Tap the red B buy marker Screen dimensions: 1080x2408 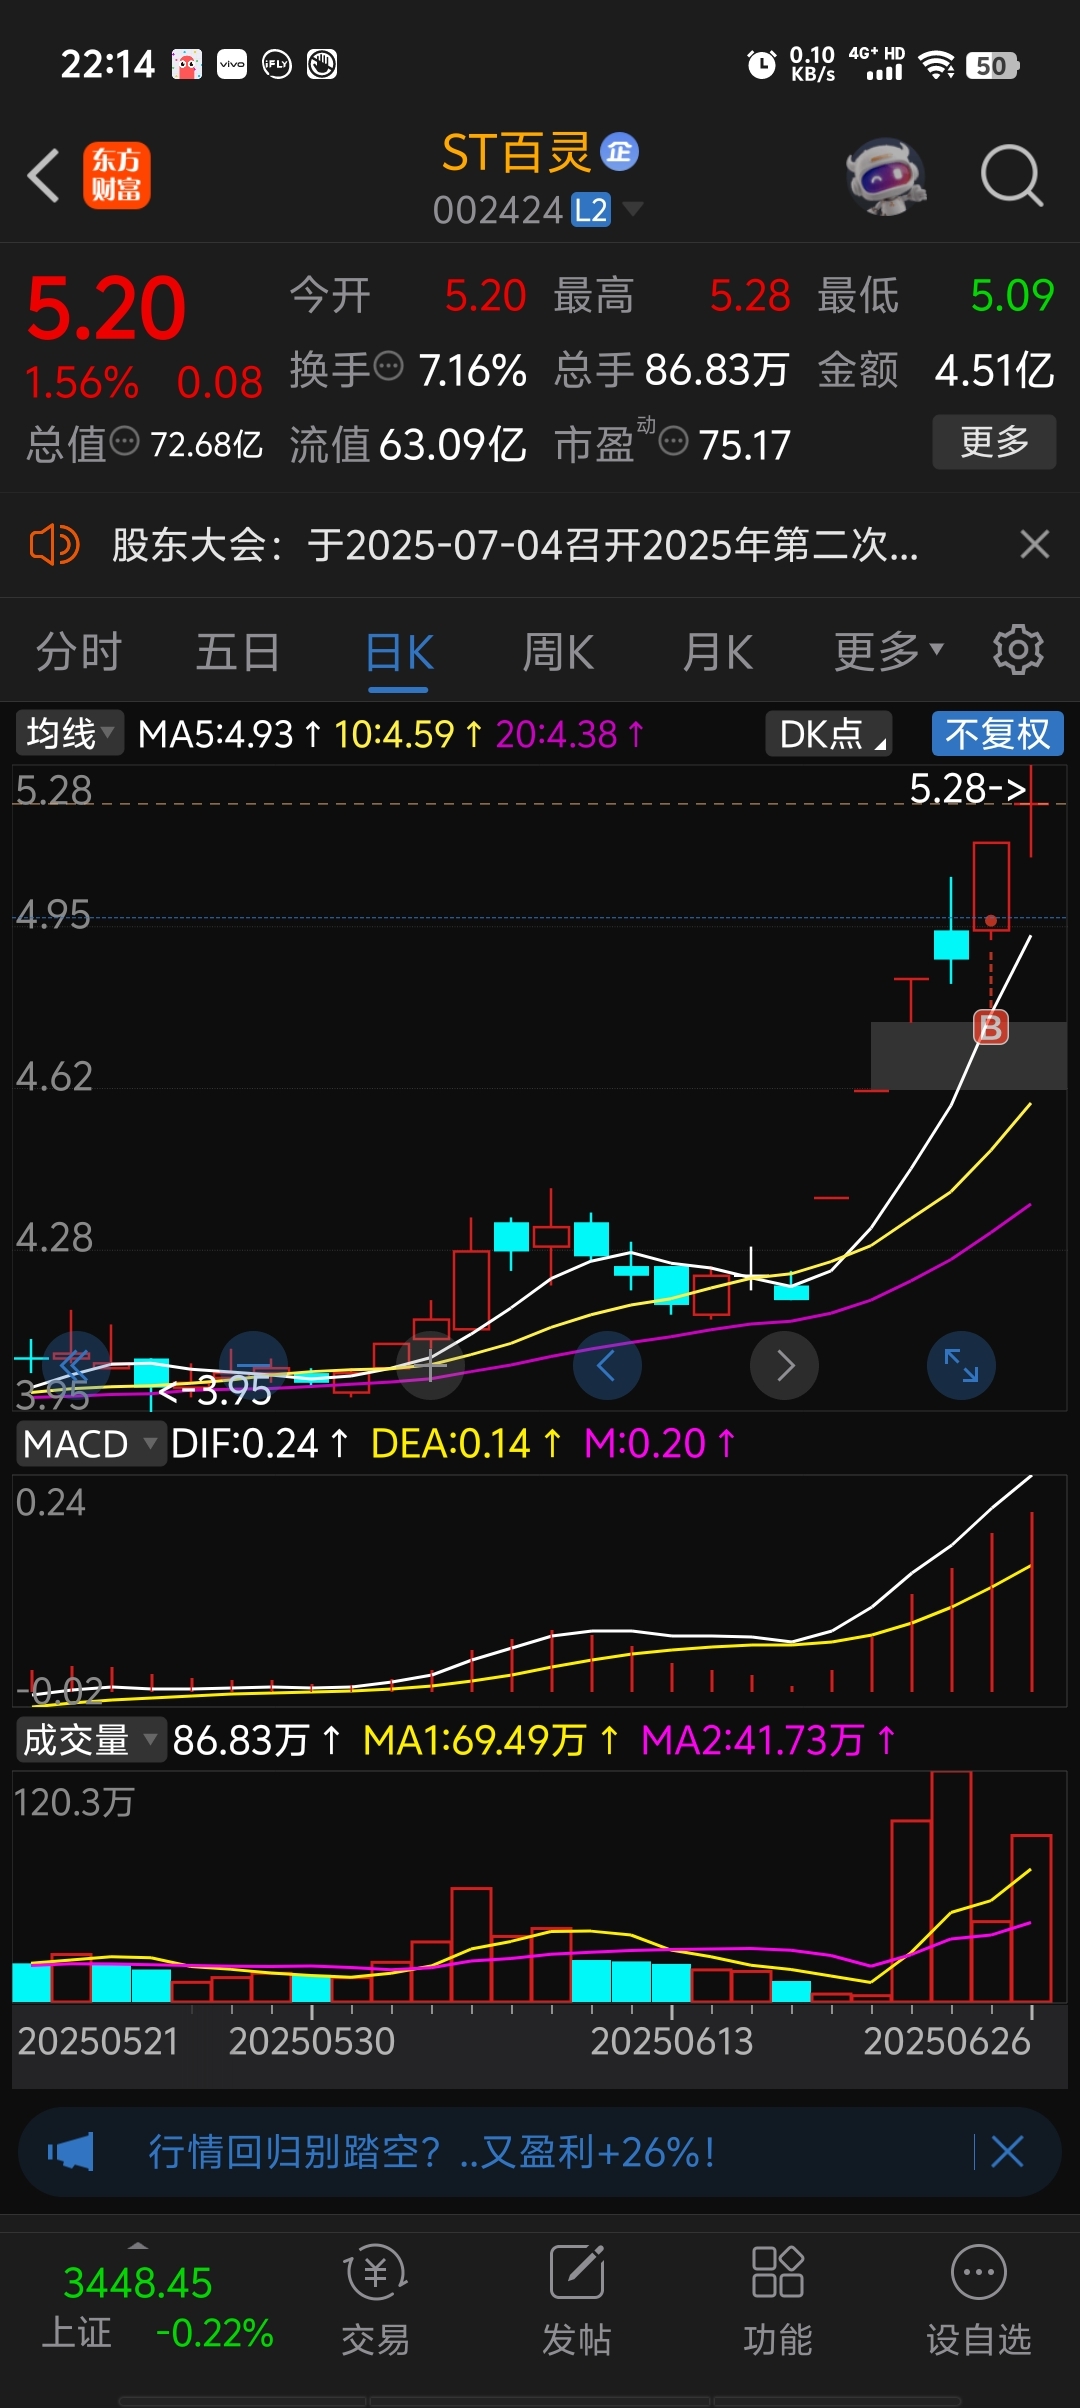[991, 1027]
